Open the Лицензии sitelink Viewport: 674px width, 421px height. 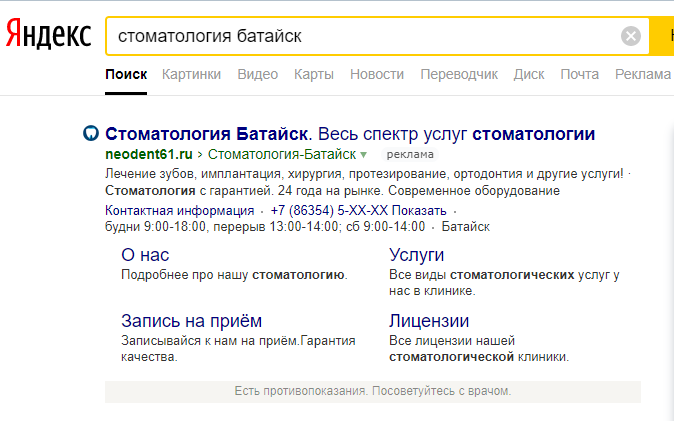429,321
